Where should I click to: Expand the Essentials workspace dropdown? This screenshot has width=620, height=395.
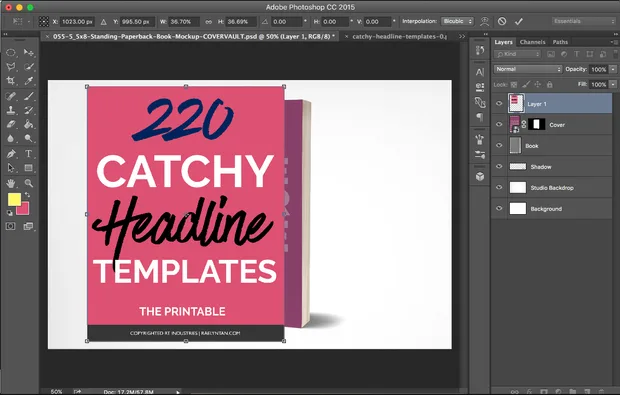point(583,21)
